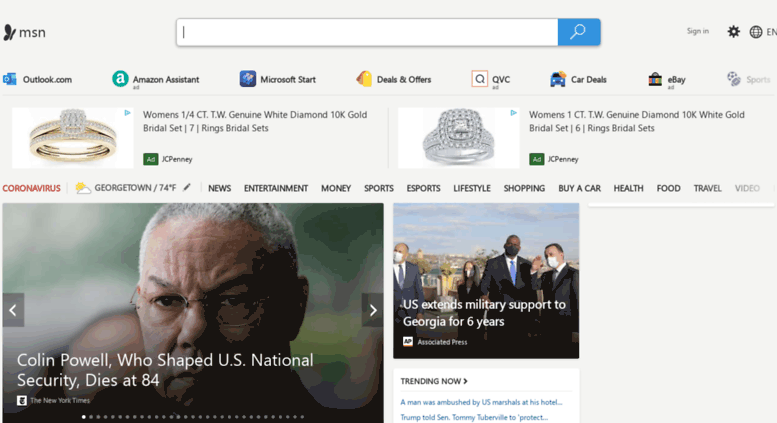Click the GEORGETOWN / 74°F weather link
The image size is (777, 423).
[135, 188]
